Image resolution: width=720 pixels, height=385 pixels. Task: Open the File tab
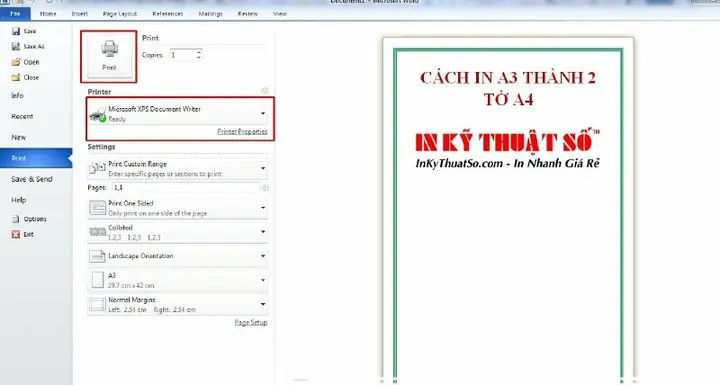[x=15, y=14]
